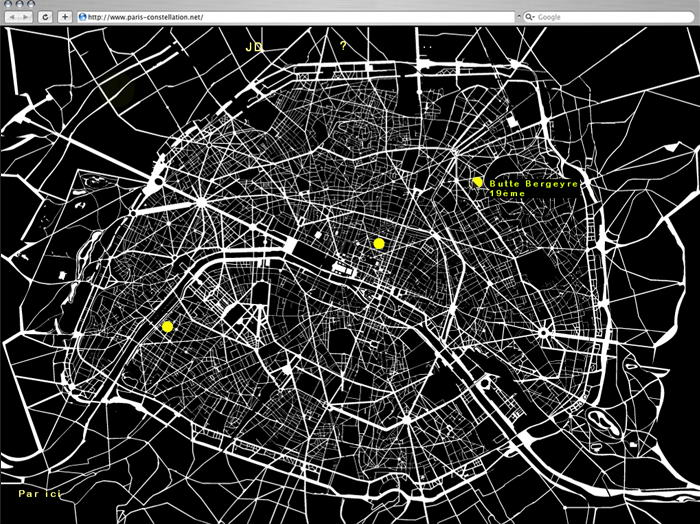Go back with the Safari back arrow
The image size is (700, 524).
click(x=12, y=17)
